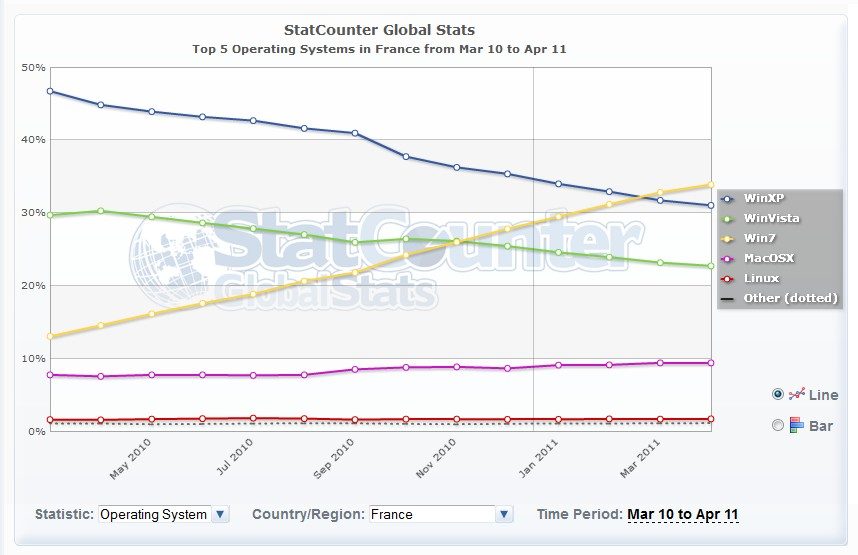Toggle the WinVista legend marker

(728, 218)
